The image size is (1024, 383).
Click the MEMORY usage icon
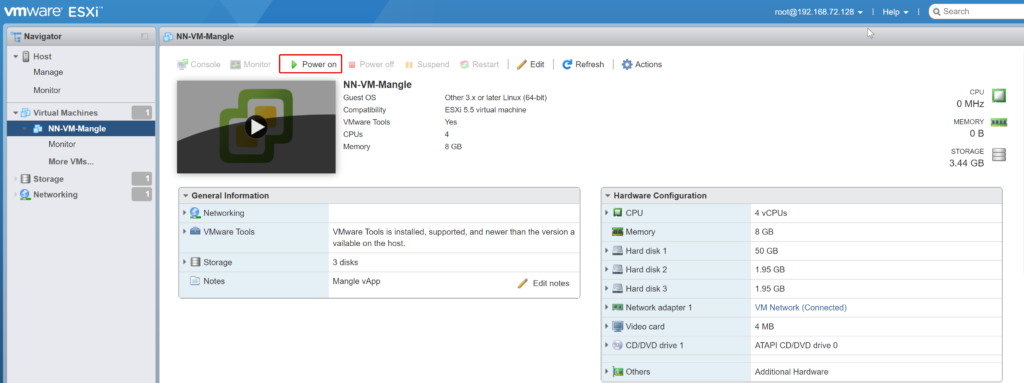coord(999,122)
